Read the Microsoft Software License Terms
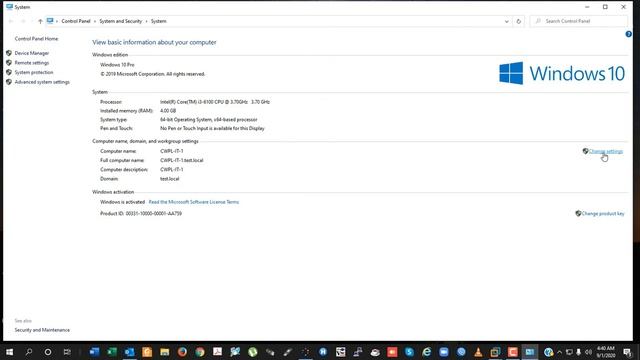640x360 pixels. (x=194, y=202)
